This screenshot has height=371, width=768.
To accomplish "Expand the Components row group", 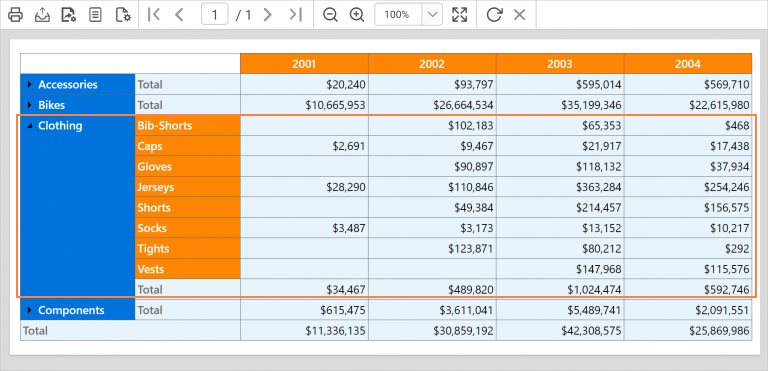I will [29, 310].
